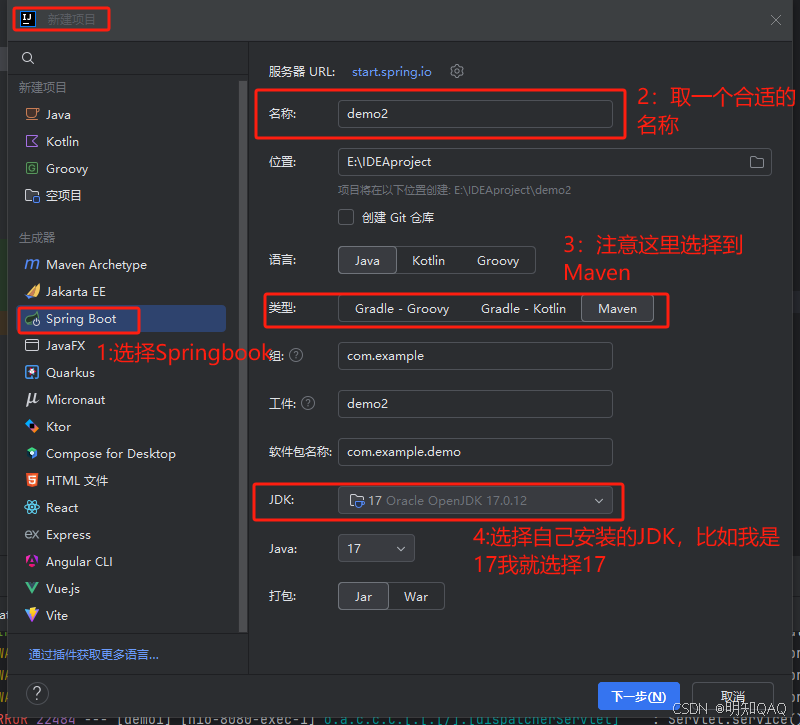Image resolution: width=800 pixels, height=725 pixels.
Task: Open dialog help question mark button
Action: coord(37,693)
